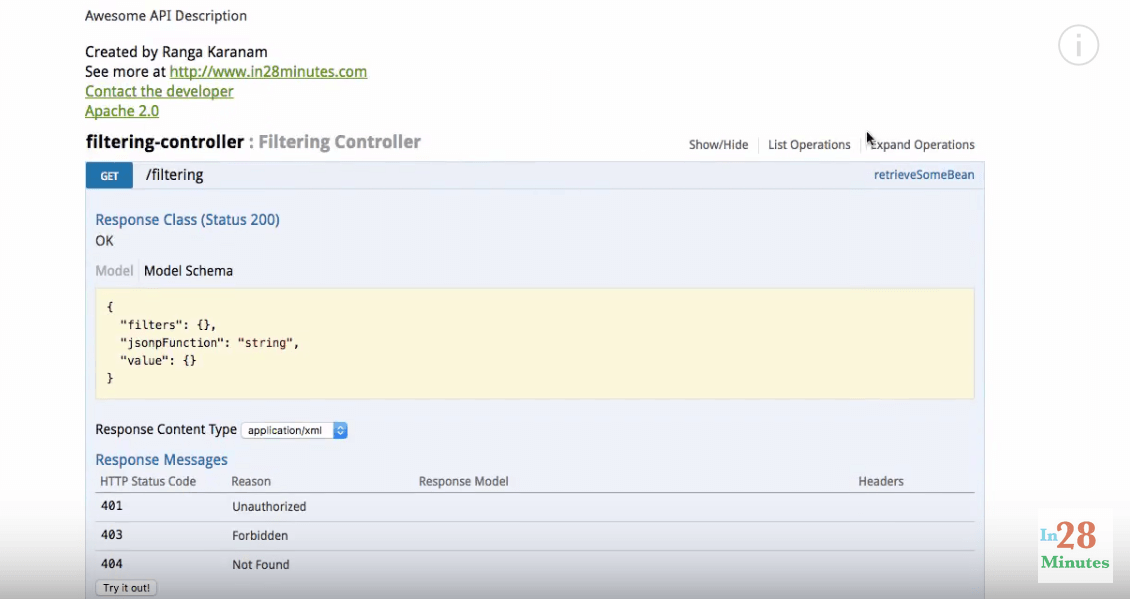
Task: Click the GET method badge
Action: point(110,175)
